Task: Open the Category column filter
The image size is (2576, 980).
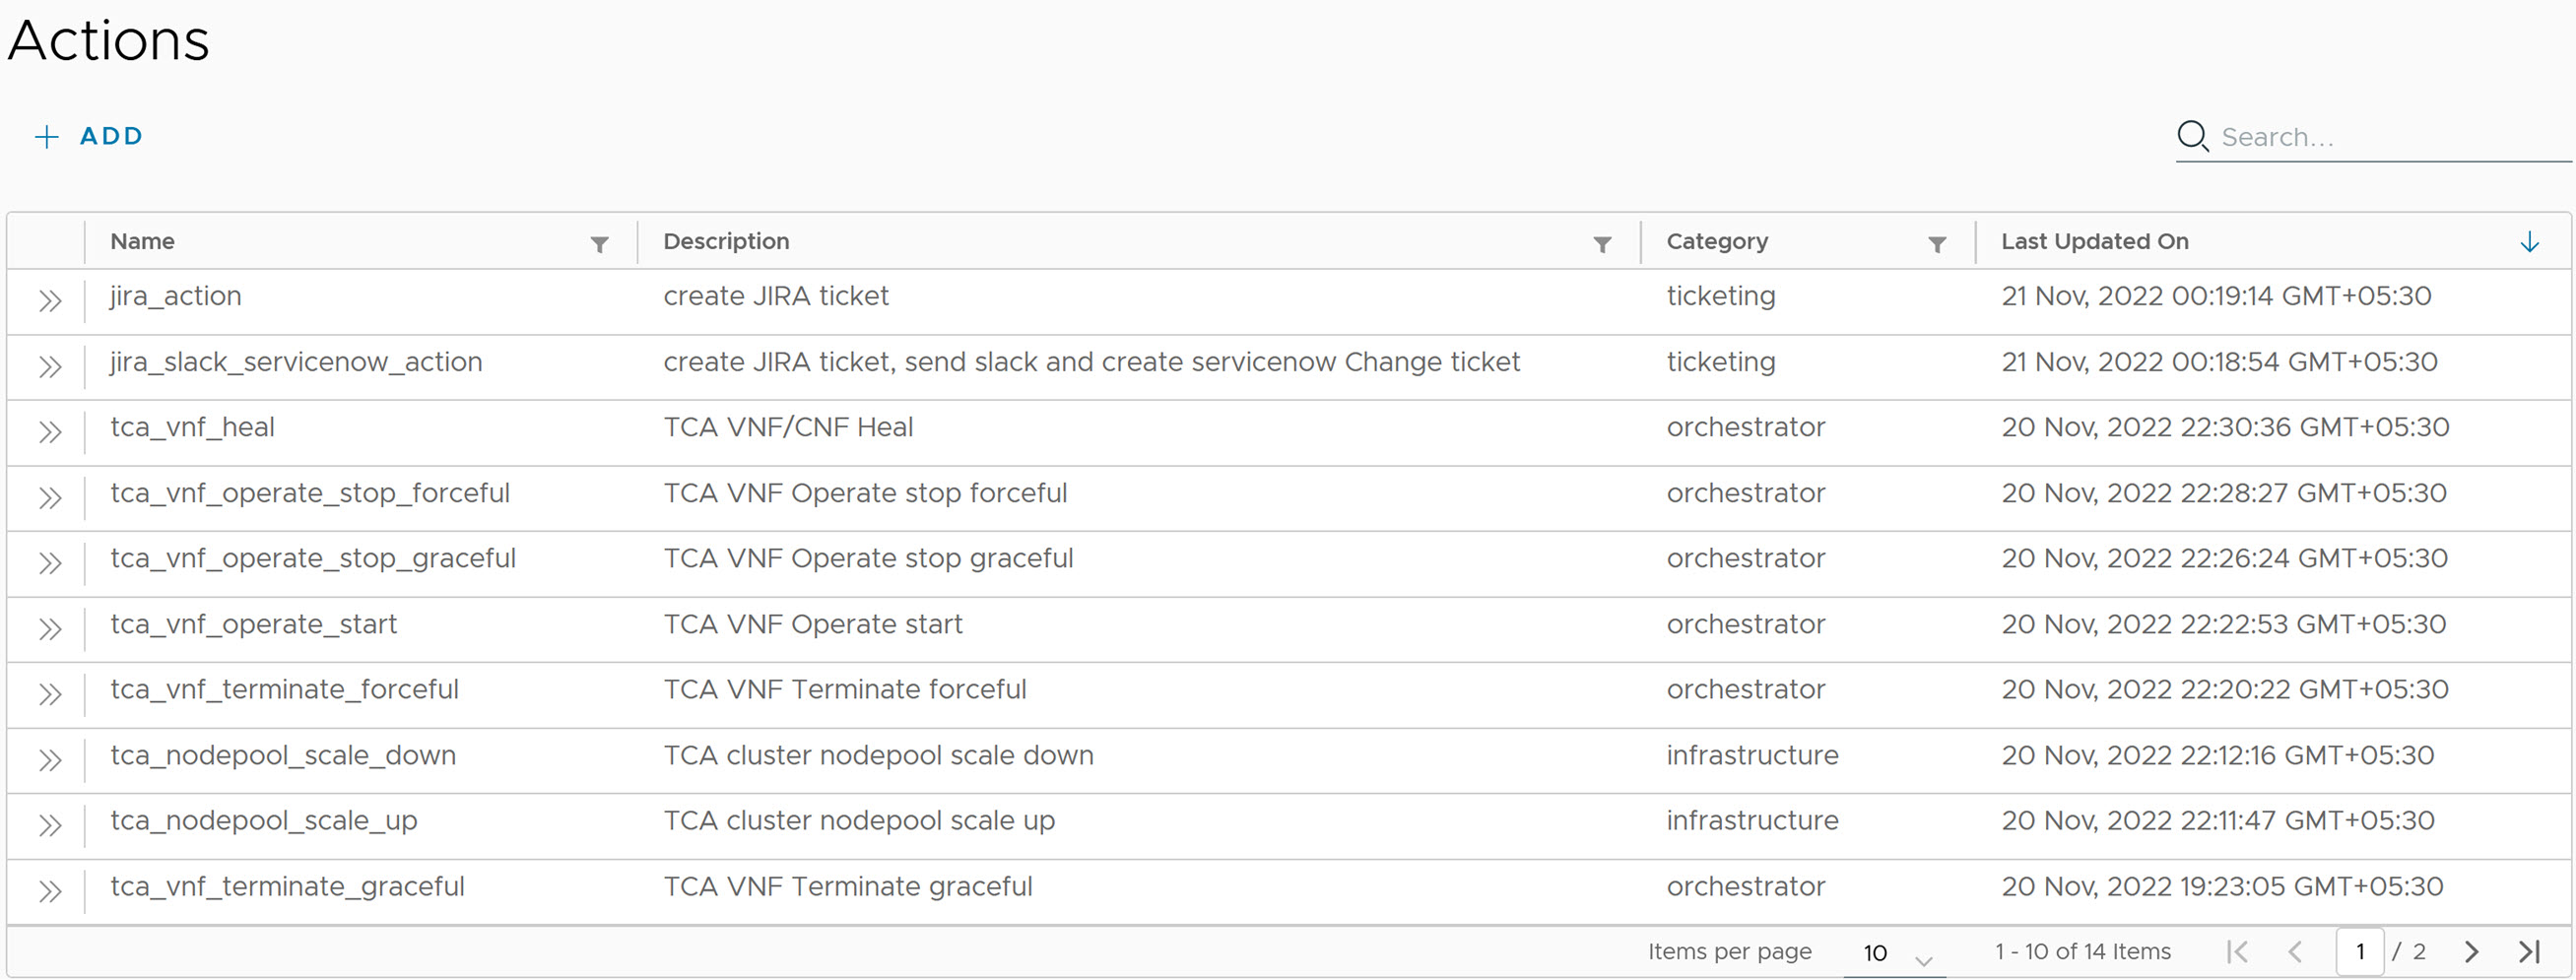Action: click(1937, 244)
